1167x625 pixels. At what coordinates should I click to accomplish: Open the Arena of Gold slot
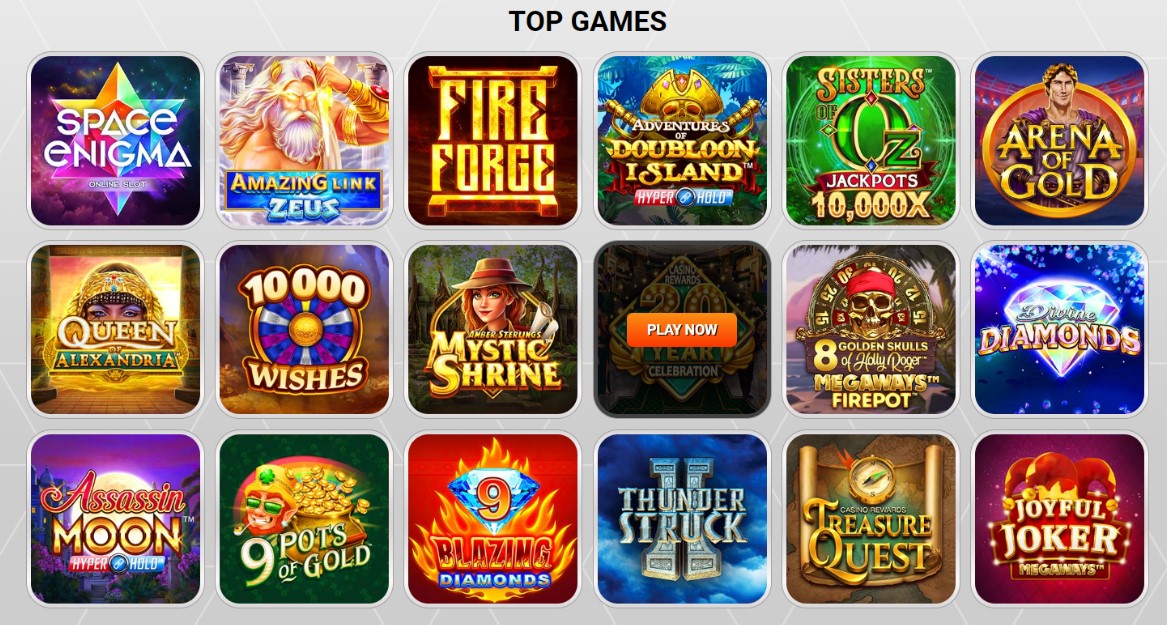point(1060,140)
